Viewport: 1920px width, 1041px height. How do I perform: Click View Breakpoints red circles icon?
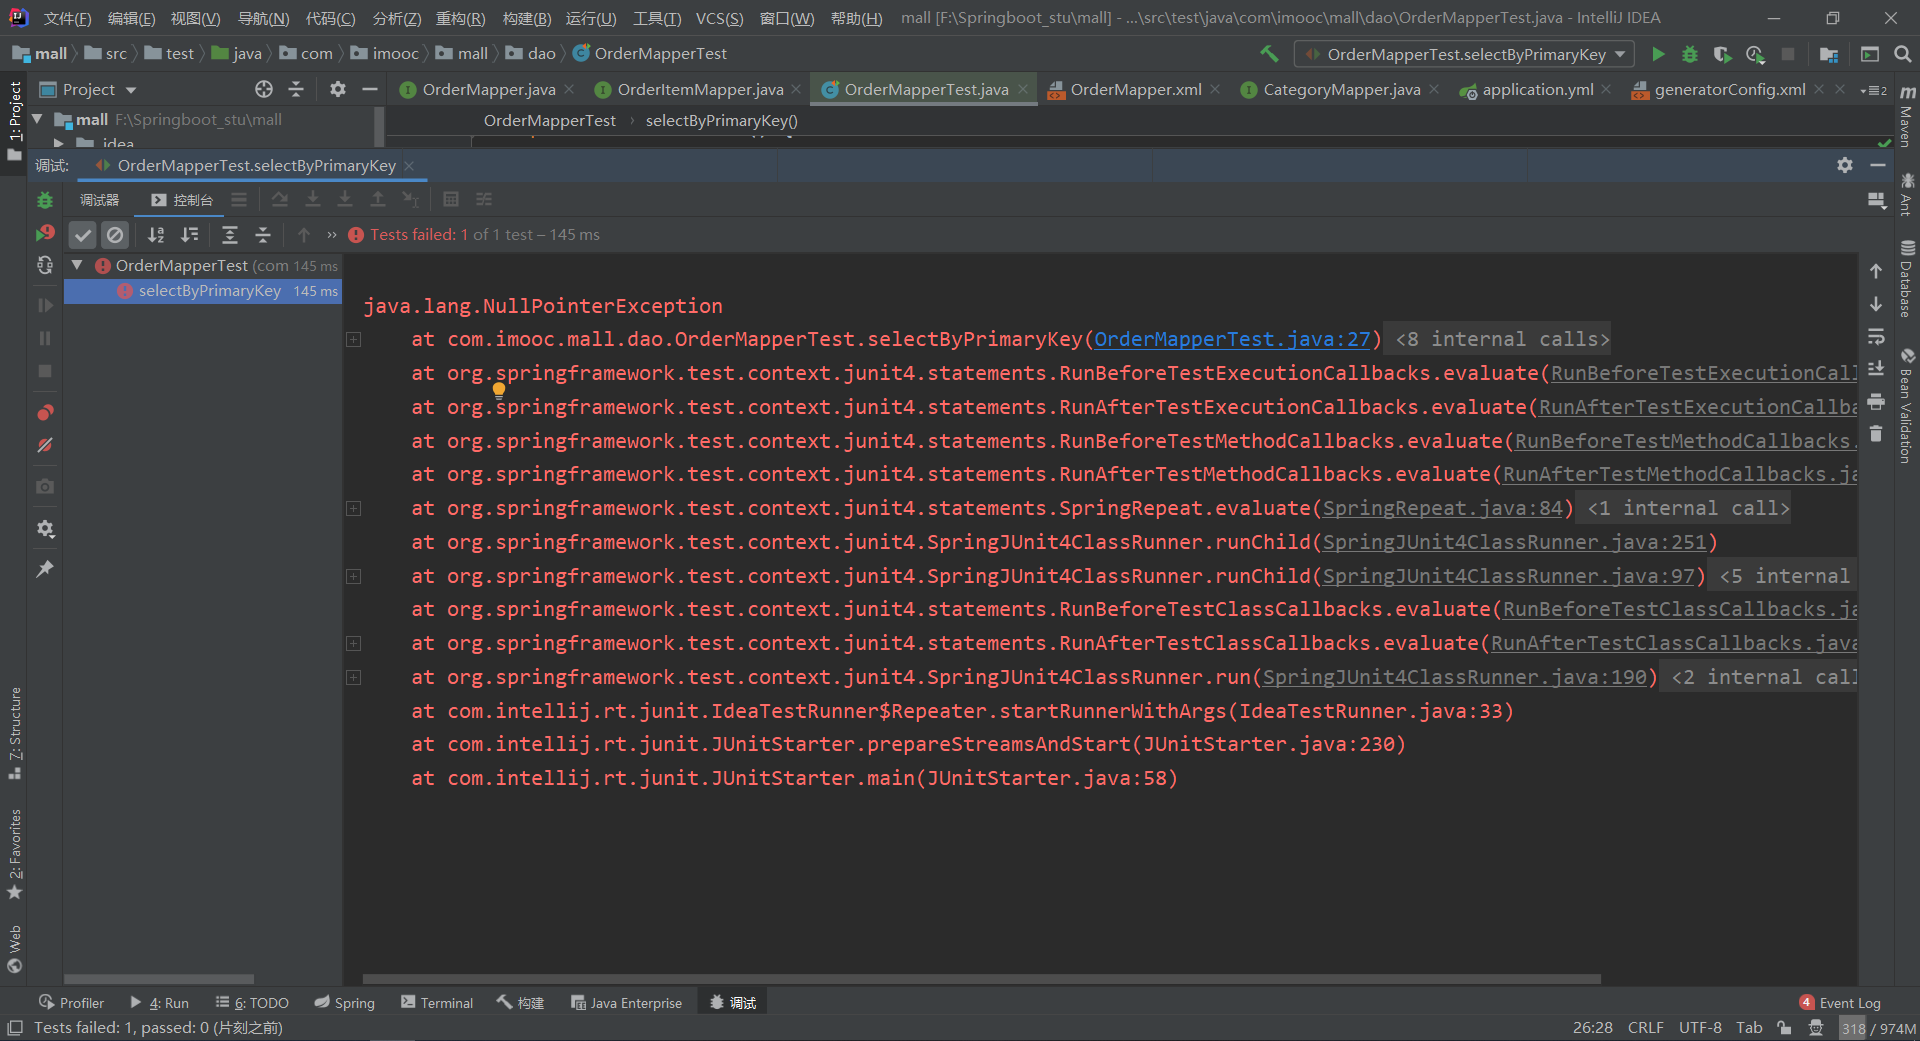pyautogui.click(x=45, y=412)
